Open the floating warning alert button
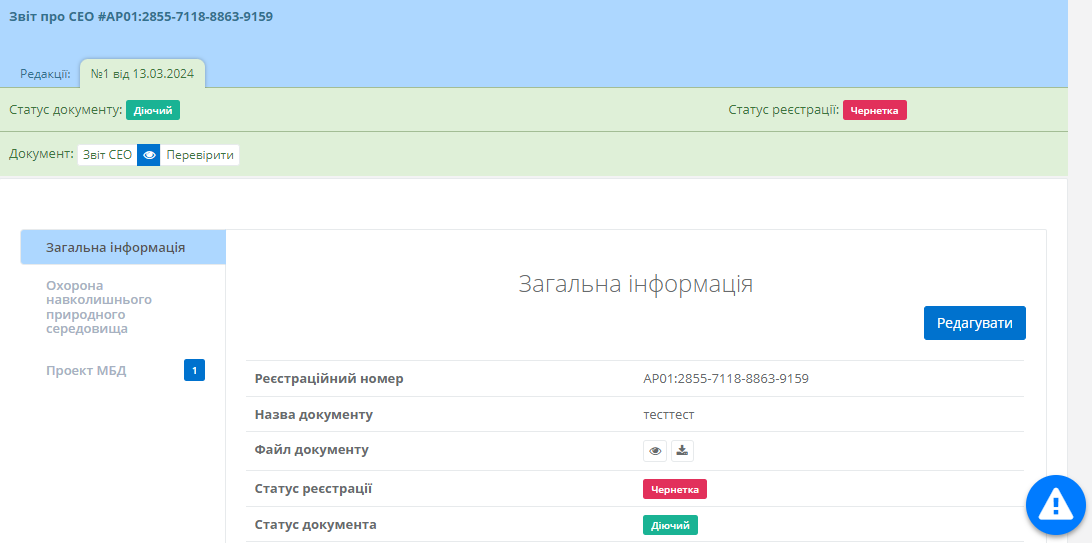The height and width of the screenshot is (543, 1092). [x=1056, y=505]
